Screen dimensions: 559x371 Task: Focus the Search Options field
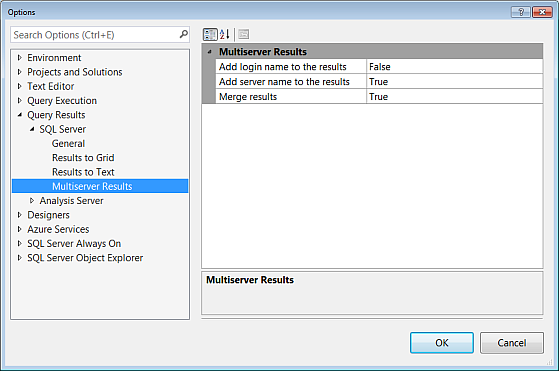(x=94, y=35)
